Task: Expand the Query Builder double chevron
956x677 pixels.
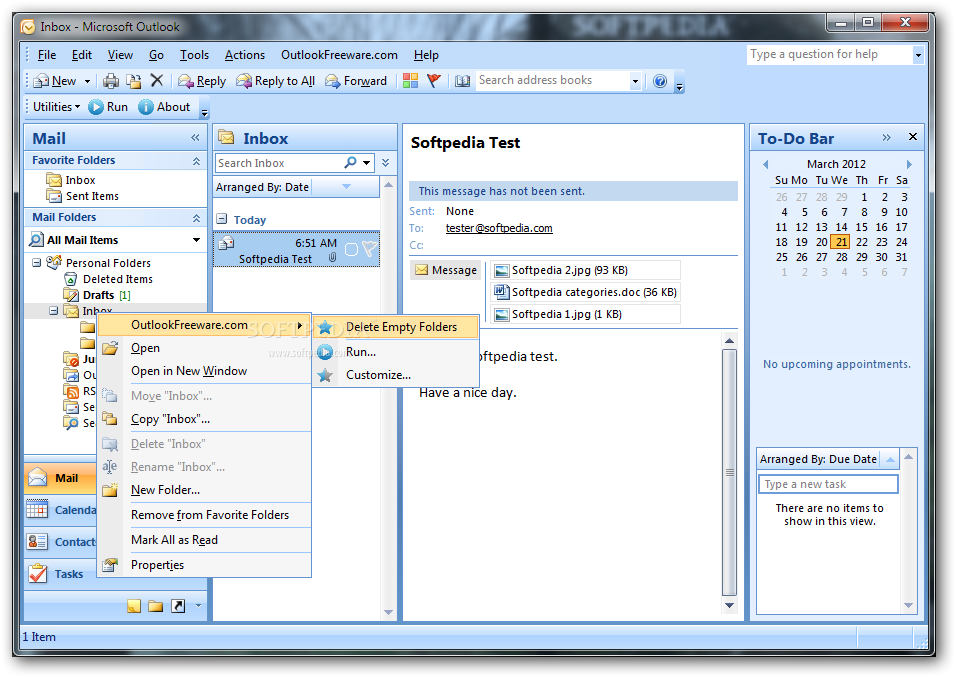Action: [385, 163]
